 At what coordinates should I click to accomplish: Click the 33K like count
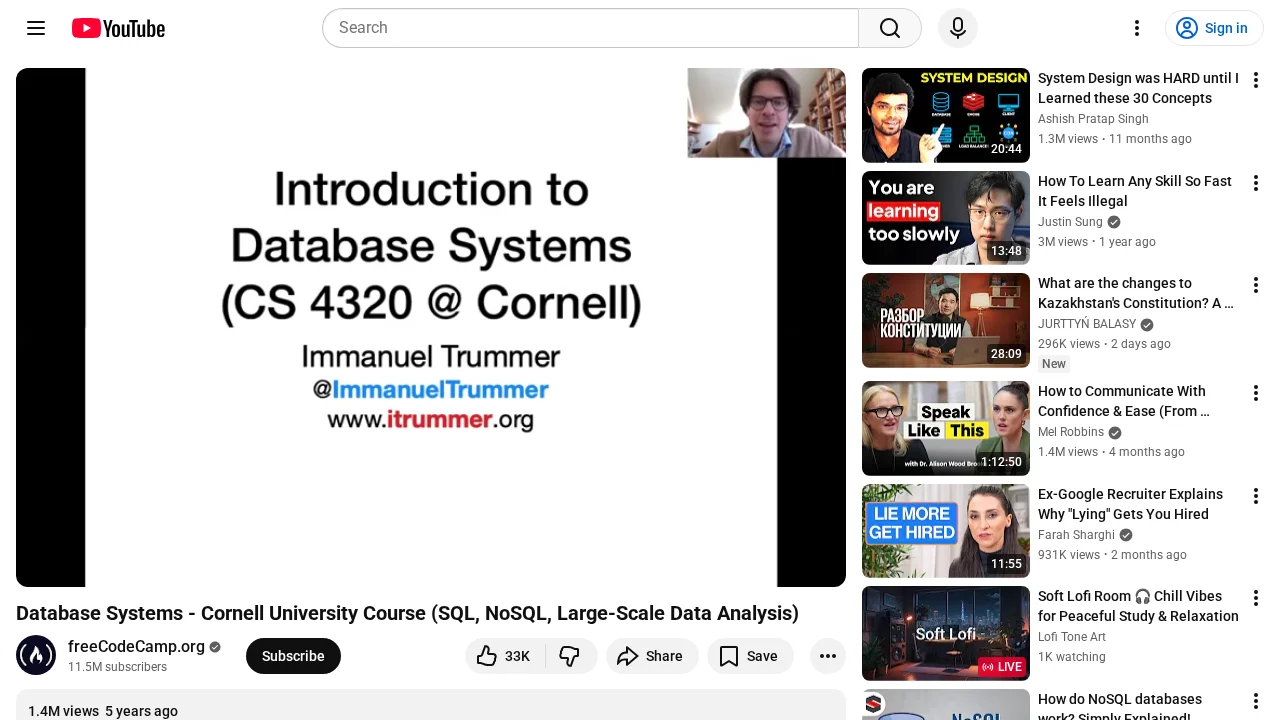(517, 656)
